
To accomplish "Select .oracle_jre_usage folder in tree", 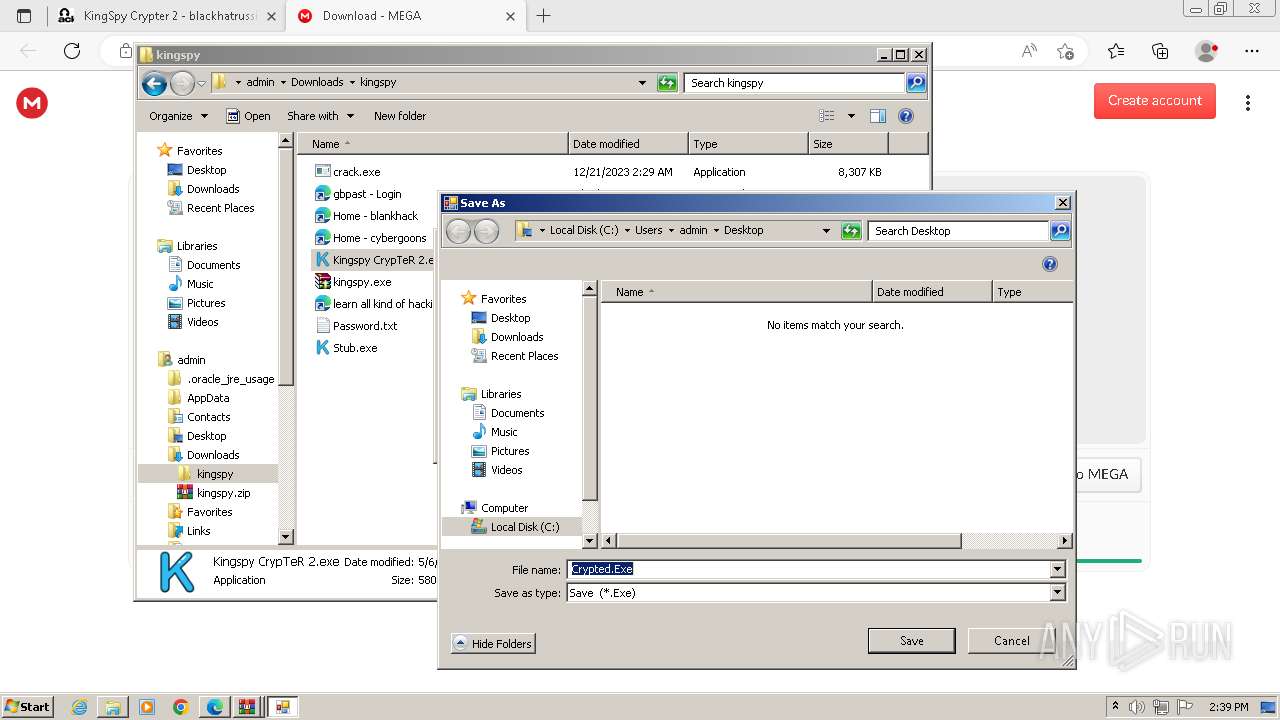I will [x=221, y=379].
